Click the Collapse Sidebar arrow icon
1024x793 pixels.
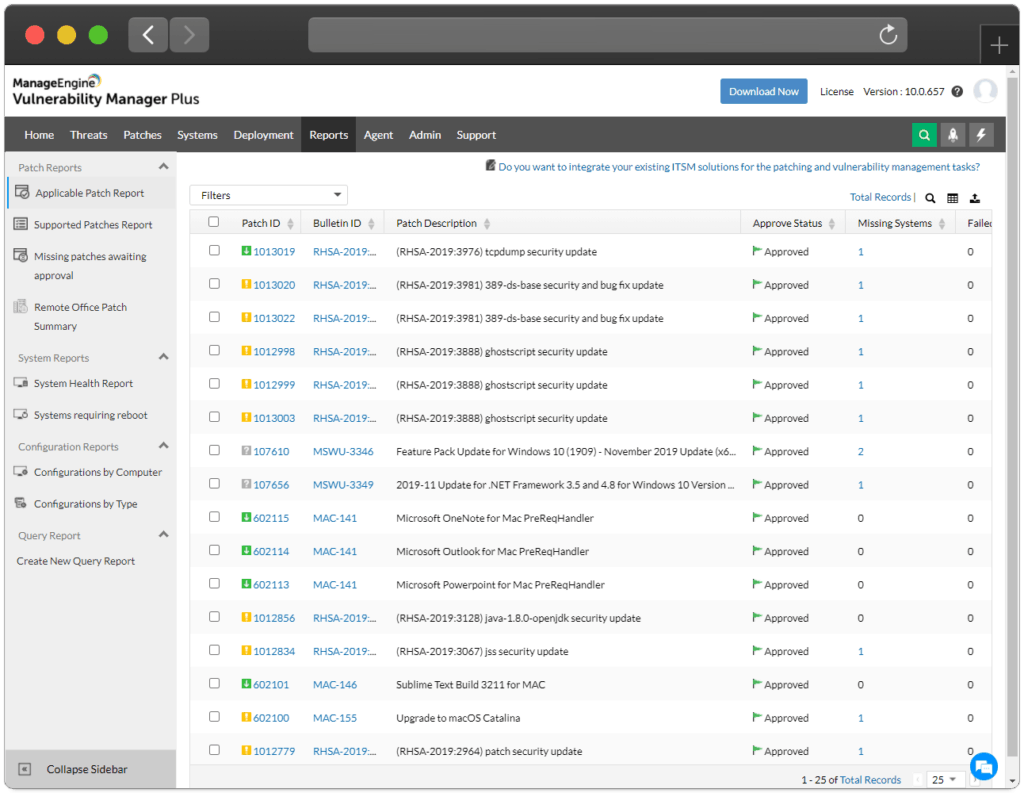click(x=24, y=769)
